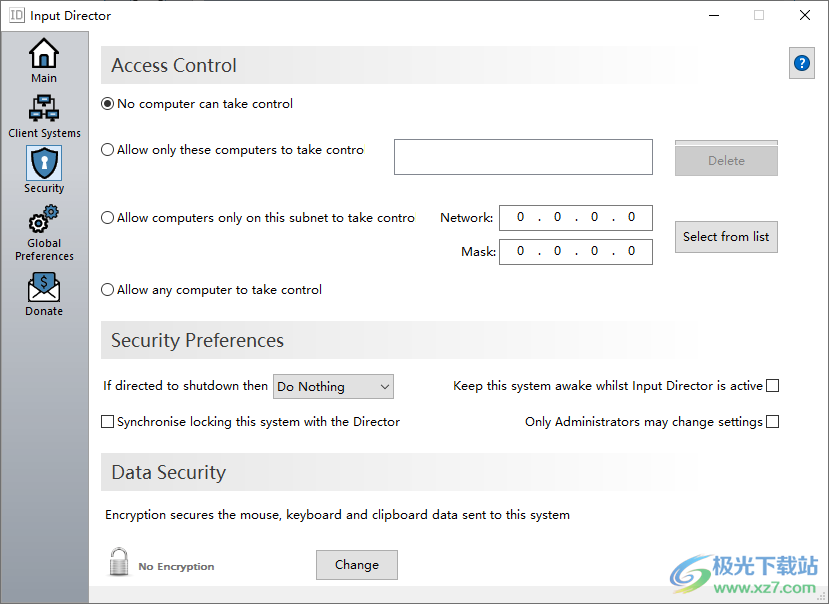This screenshot has height=604, width=829.
Task: Click the Input Director title bar icon
Action: [x=16, y=15]
